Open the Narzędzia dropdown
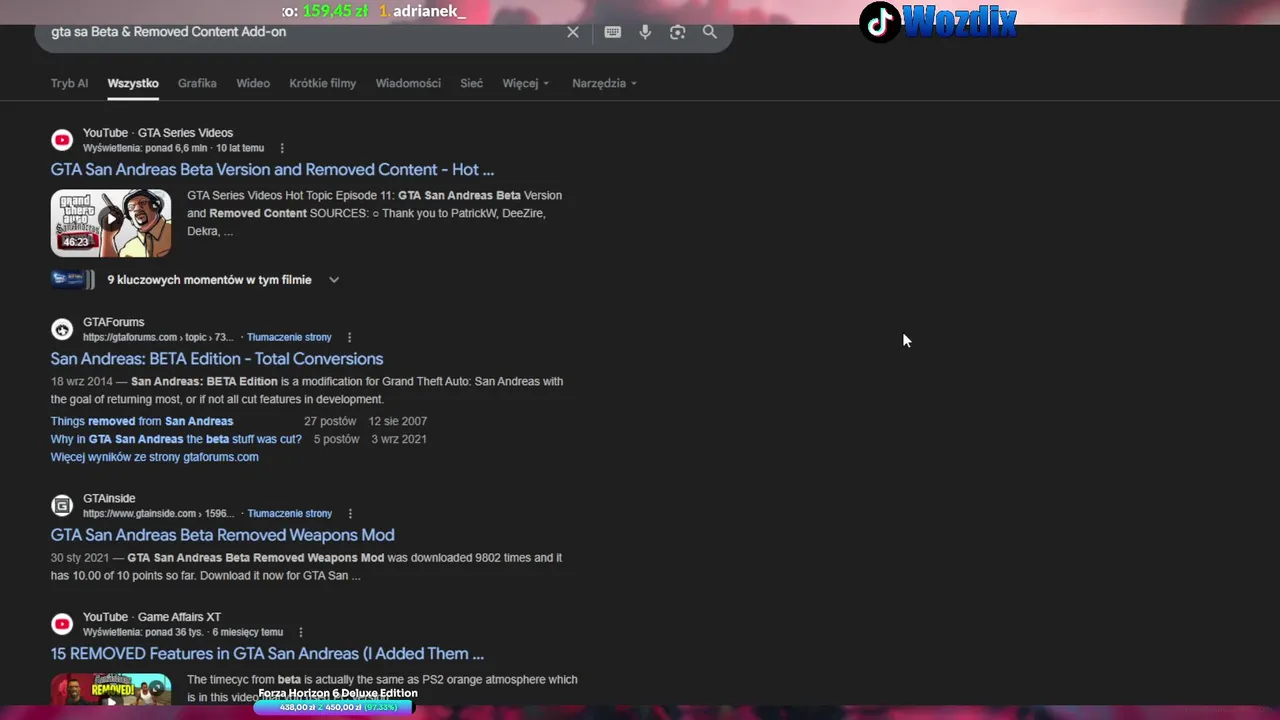 tap(604, 83)
